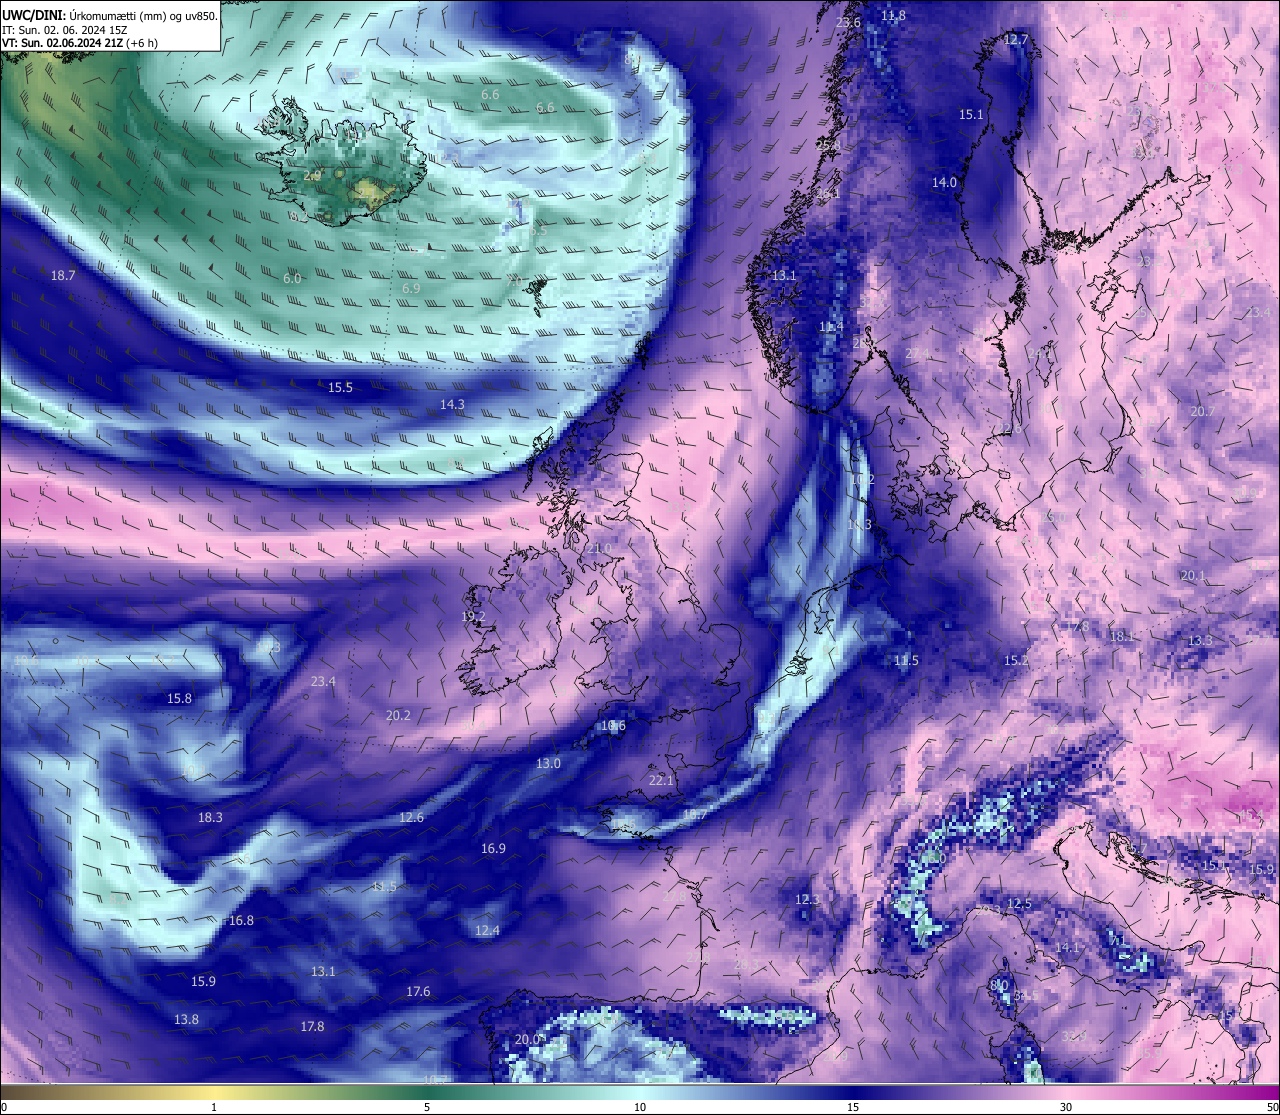Click the 11.8 value on the map
Viewport: 1280px width, 1115px height.
(x=894, y=15)
